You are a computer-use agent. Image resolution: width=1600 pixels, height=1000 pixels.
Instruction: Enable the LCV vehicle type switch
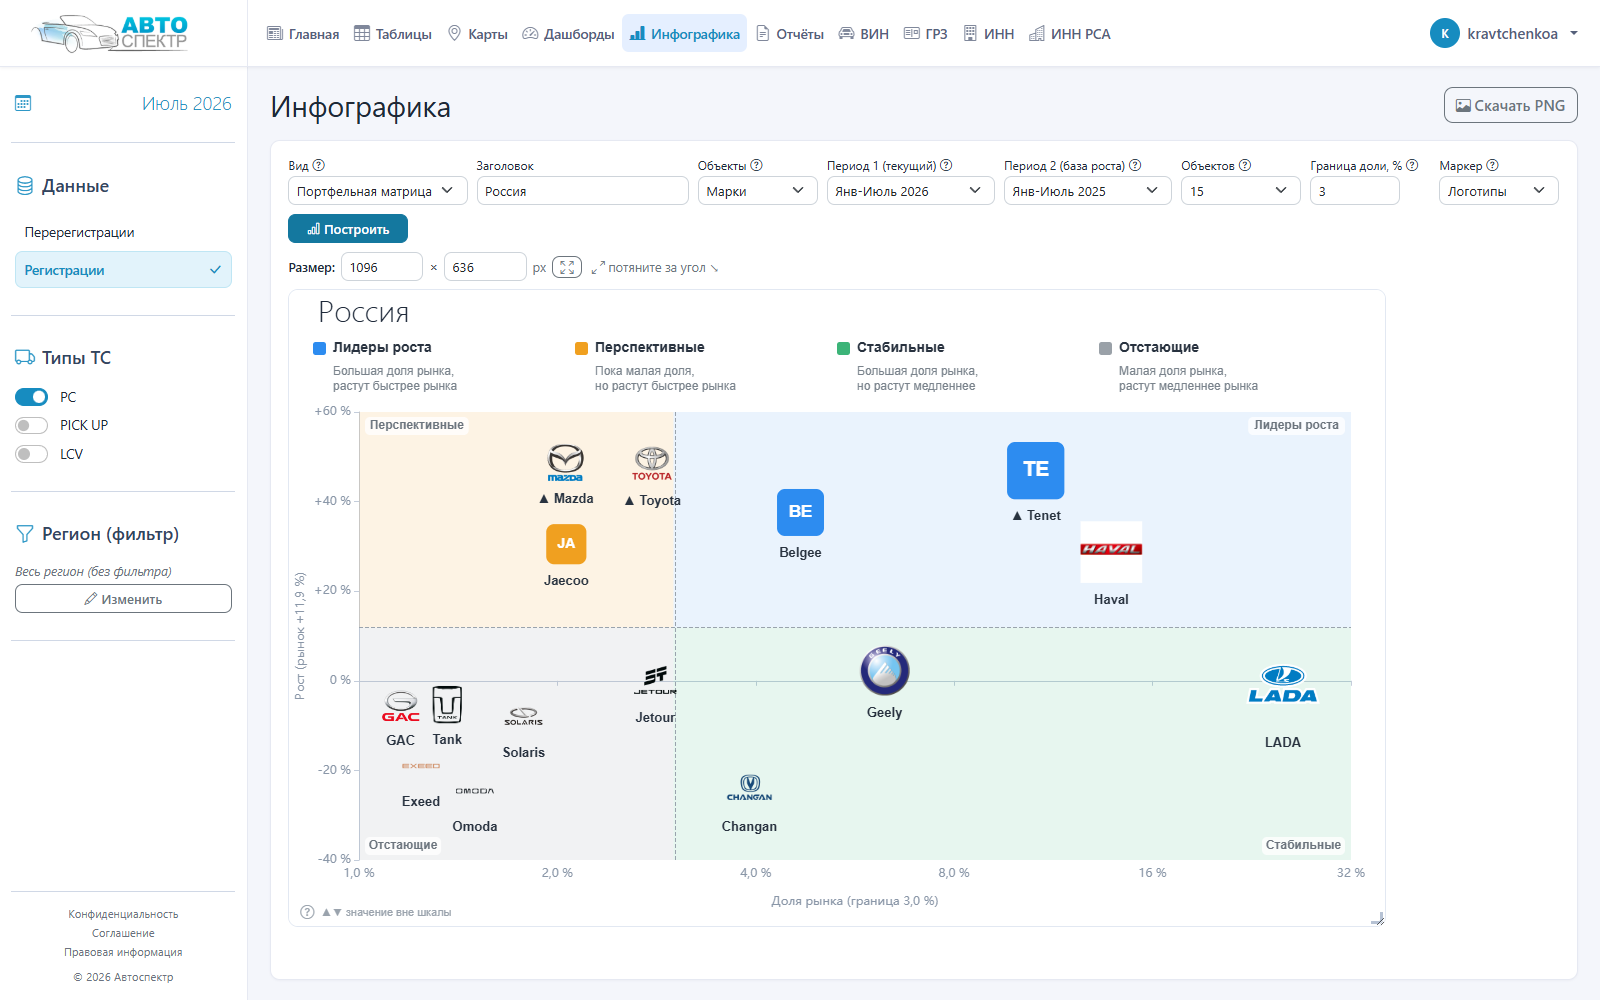click(32, 454)
